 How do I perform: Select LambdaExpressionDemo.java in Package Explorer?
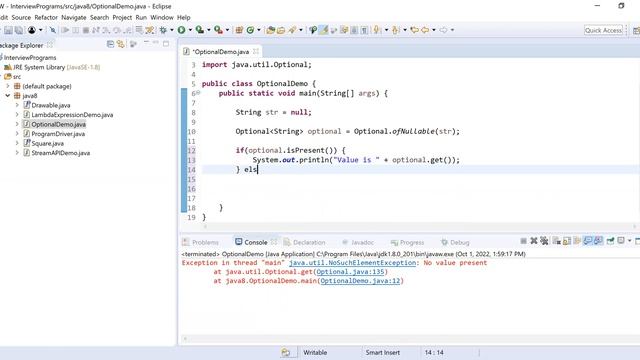[x=72, y=115]
